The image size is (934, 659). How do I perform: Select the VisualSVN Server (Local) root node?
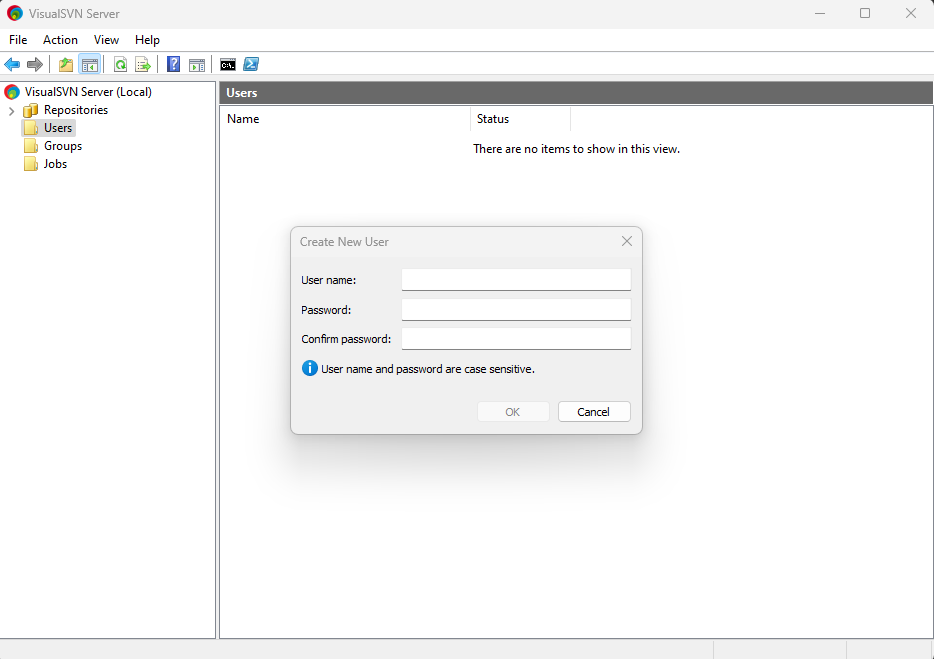tap(88, 92)
